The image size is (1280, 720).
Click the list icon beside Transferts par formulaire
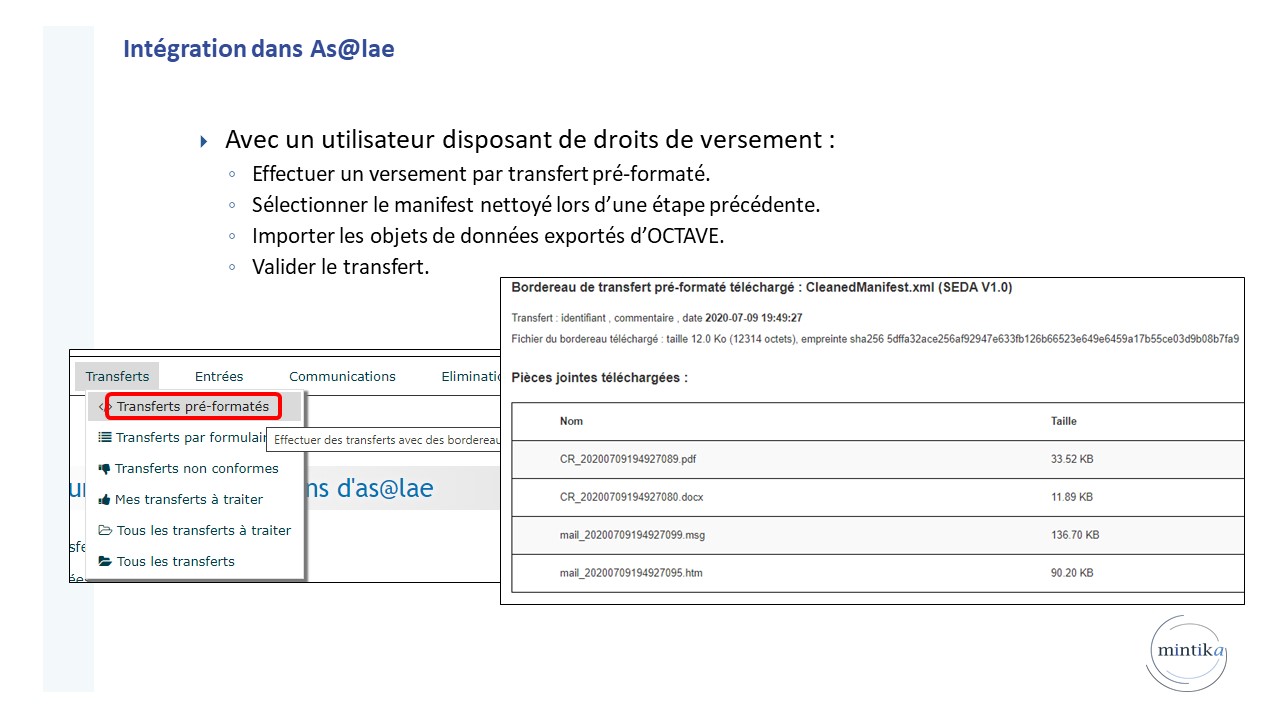[105, 438]
